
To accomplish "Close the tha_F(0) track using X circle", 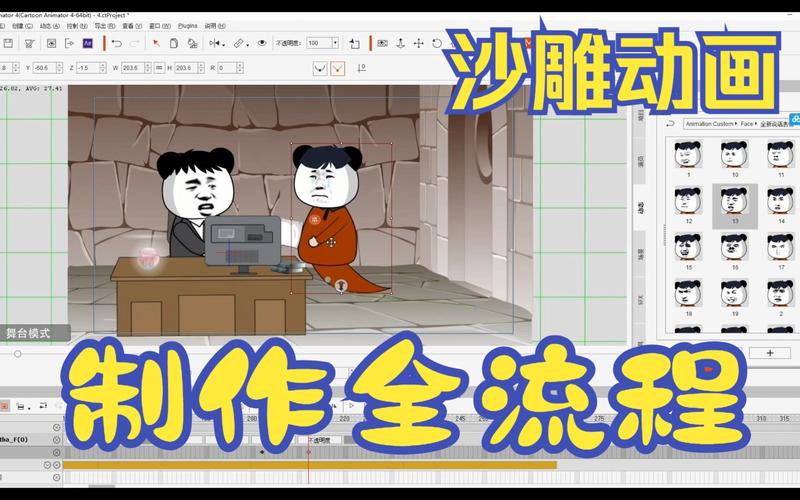I will 57,440.
